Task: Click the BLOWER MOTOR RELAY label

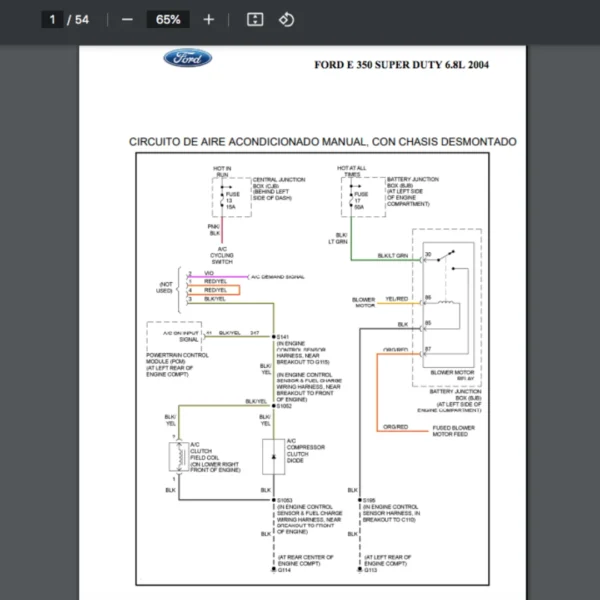Action: tap(452, 375)
